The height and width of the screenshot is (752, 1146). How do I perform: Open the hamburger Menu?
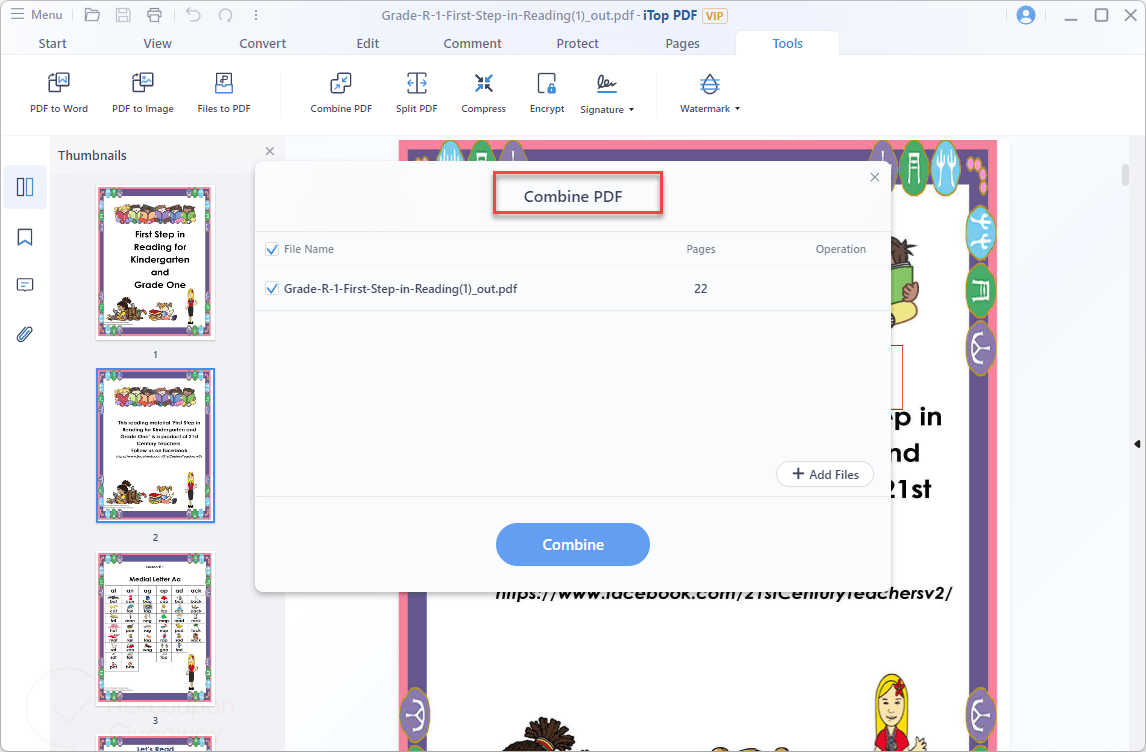coord(37,15)
